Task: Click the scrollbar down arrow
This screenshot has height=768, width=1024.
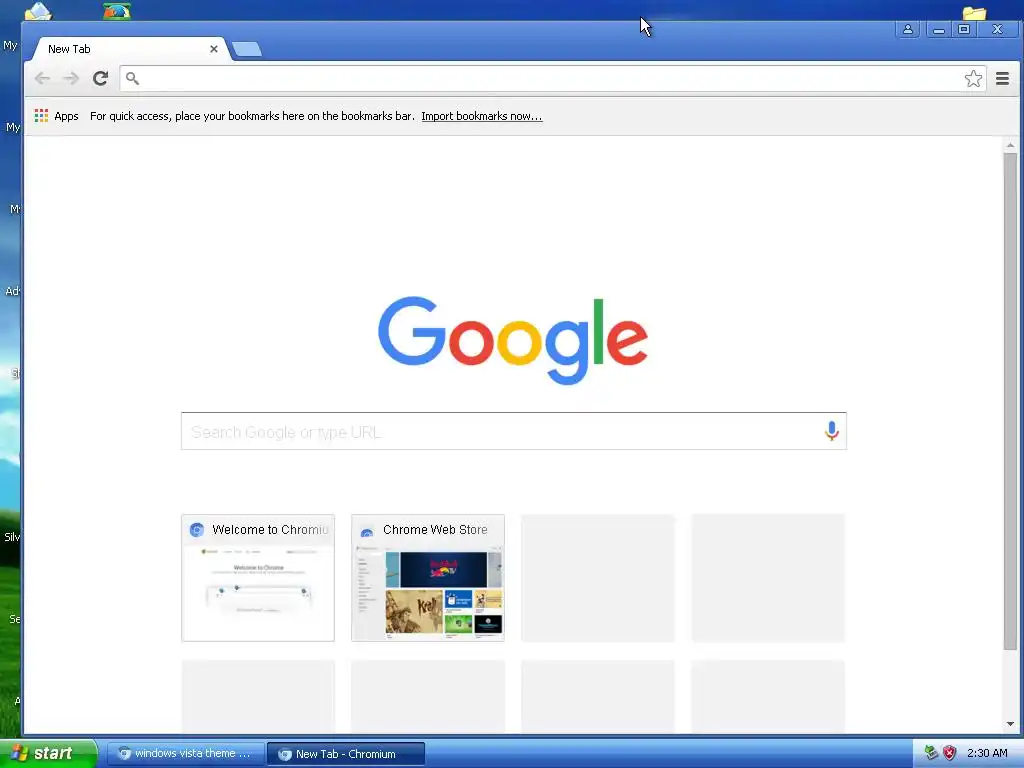Action: tap(1010, 724)
